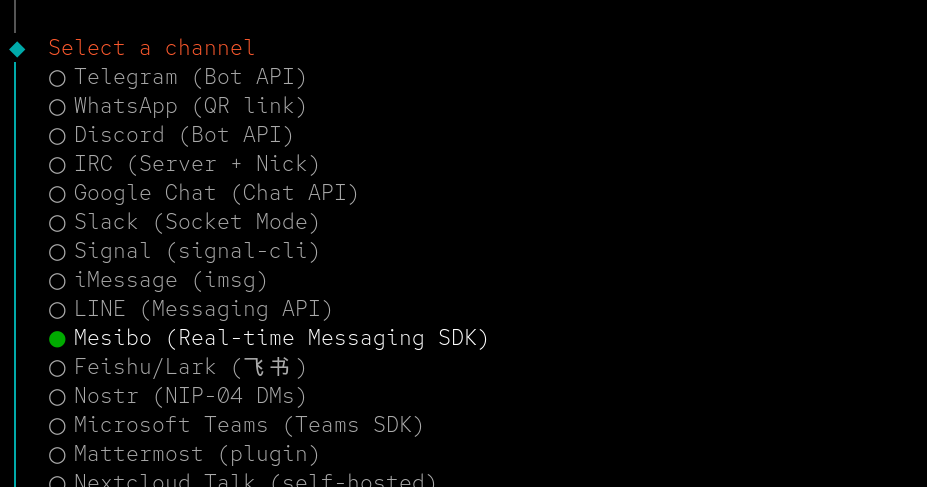The width and height of the screenshot is (927, 487).
Task: Click the Telegram (Bot API) text label
Action: click(190, 77)
